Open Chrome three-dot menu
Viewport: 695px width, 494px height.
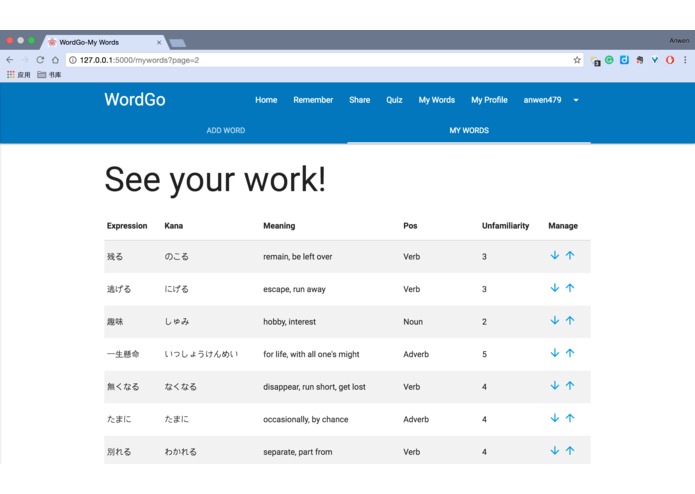(x=685, y=60)
